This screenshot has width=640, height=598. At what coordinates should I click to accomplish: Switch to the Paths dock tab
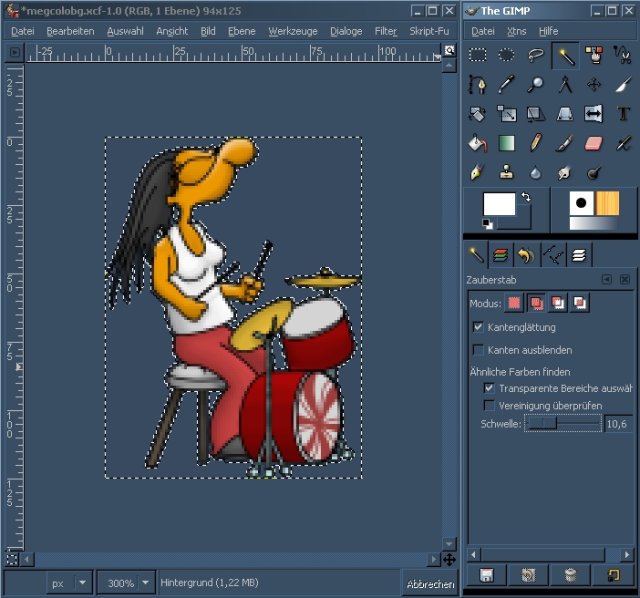click(x=553, y=255)
